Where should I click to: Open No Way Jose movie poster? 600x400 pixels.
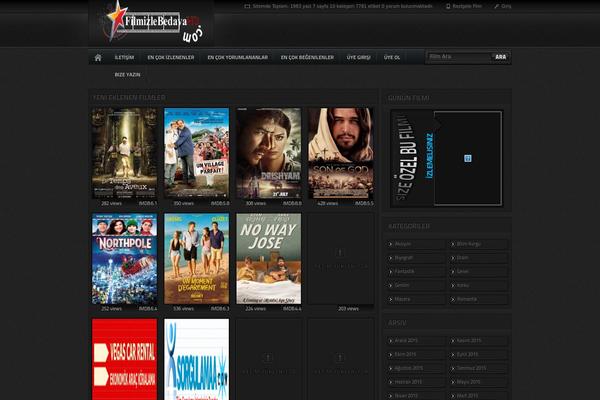tap(269, 259)
